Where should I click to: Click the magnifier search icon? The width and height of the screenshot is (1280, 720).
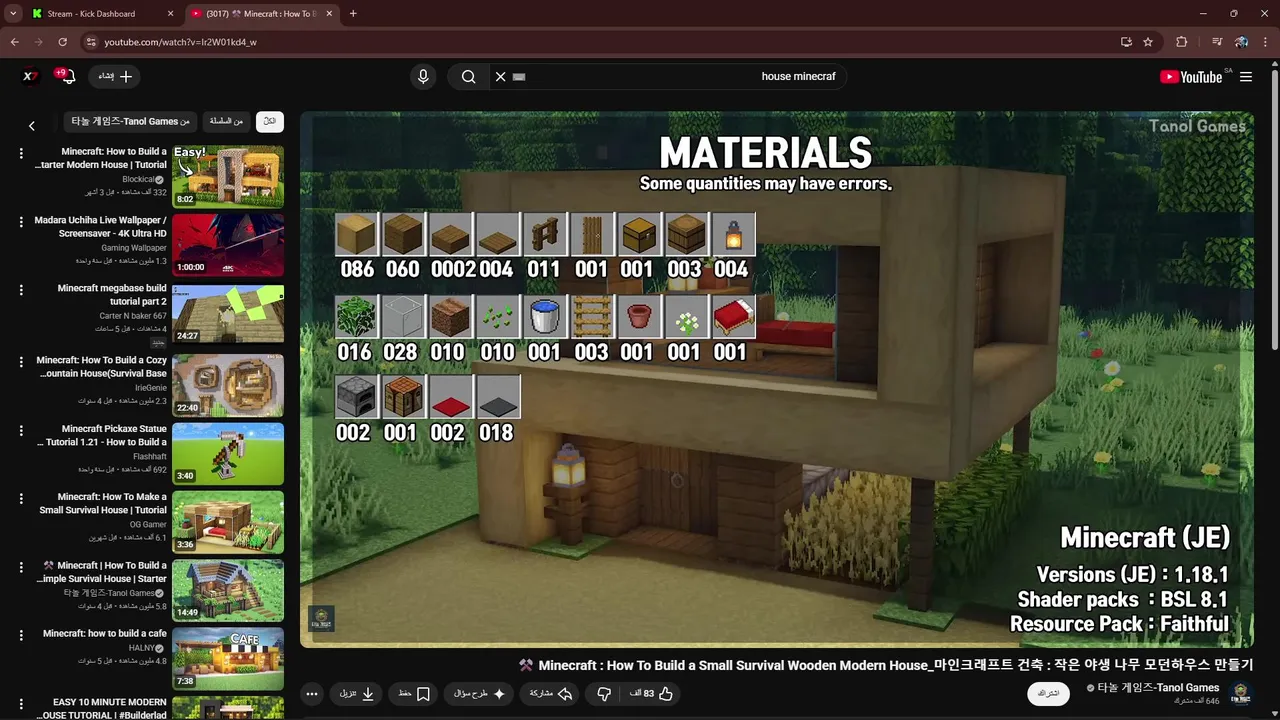click(x=468, y=77)
